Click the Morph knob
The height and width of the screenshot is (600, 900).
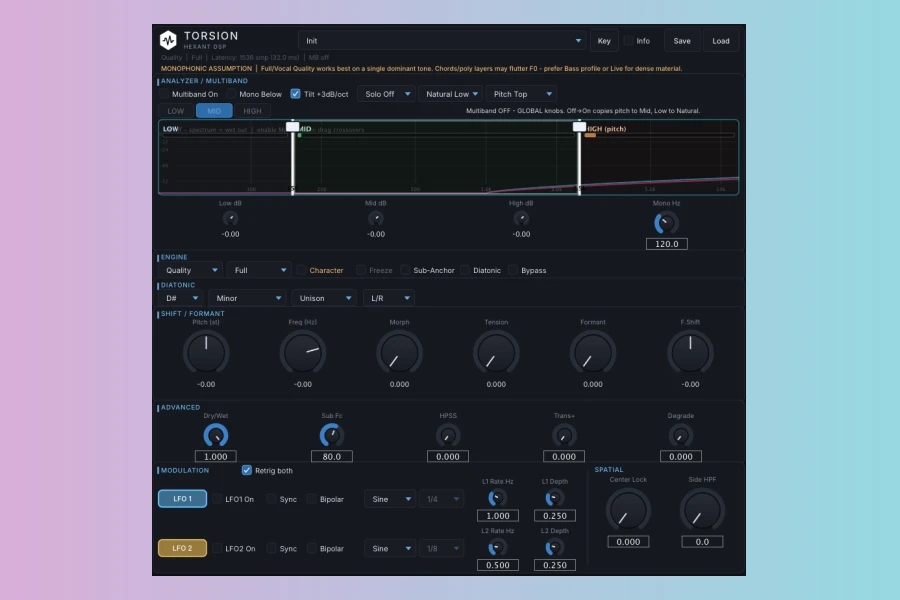coord(399,353)
